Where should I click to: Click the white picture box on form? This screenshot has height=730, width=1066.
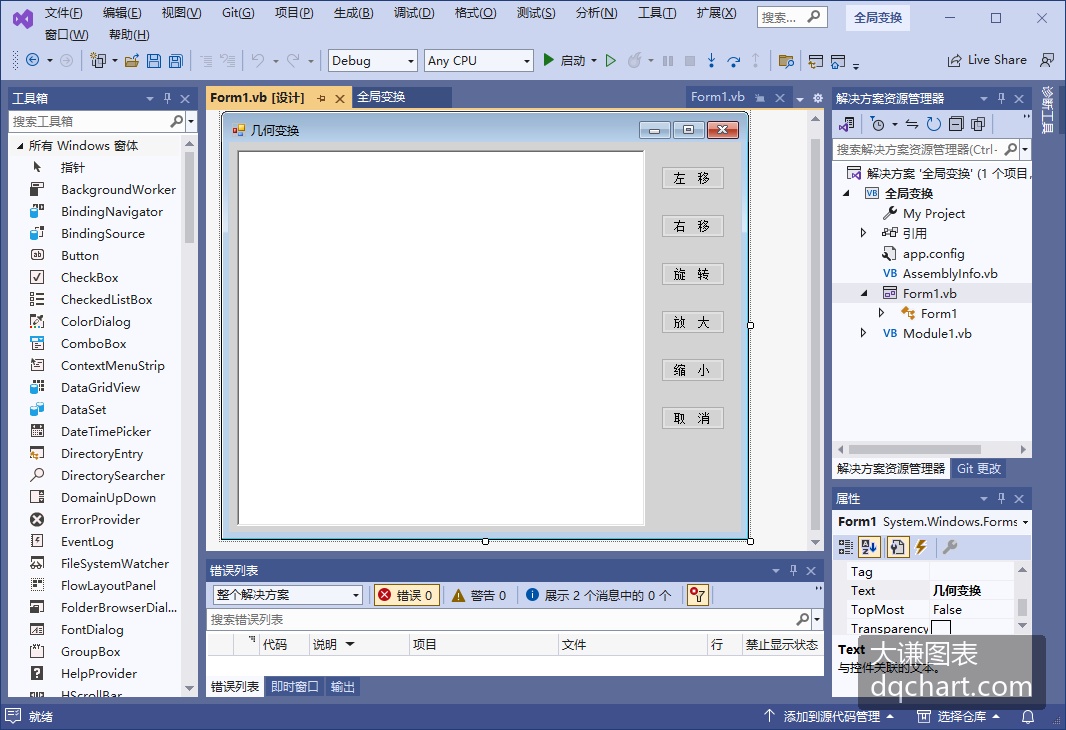coord(441,338)
